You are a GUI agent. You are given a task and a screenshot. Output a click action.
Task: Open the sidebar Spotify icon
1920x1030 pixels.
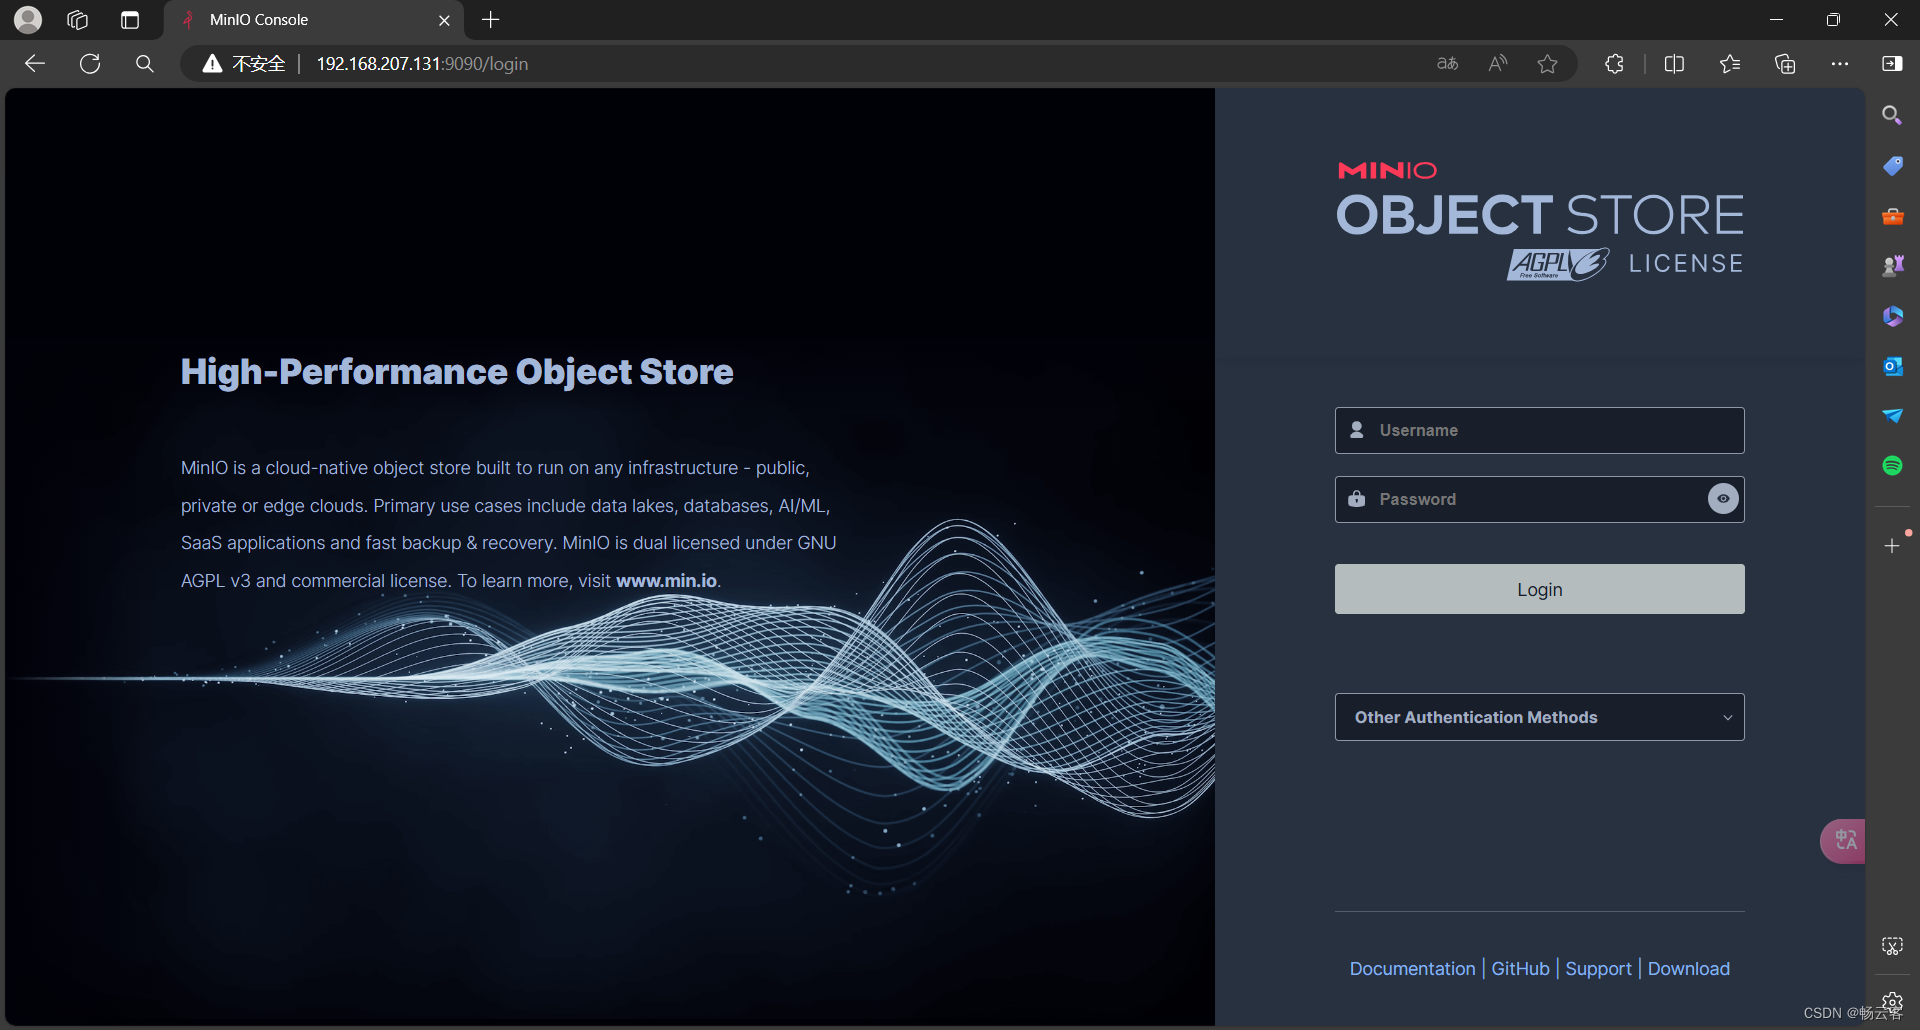coord(1892,466)
